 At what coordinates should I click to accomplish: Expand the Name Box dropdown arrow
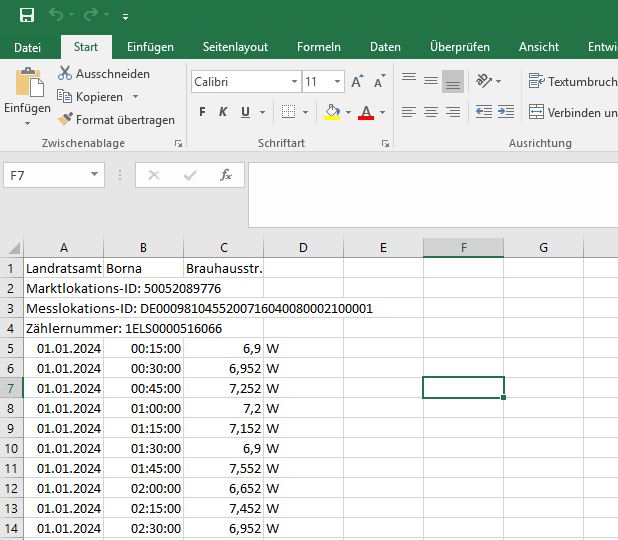pos(95,175)
